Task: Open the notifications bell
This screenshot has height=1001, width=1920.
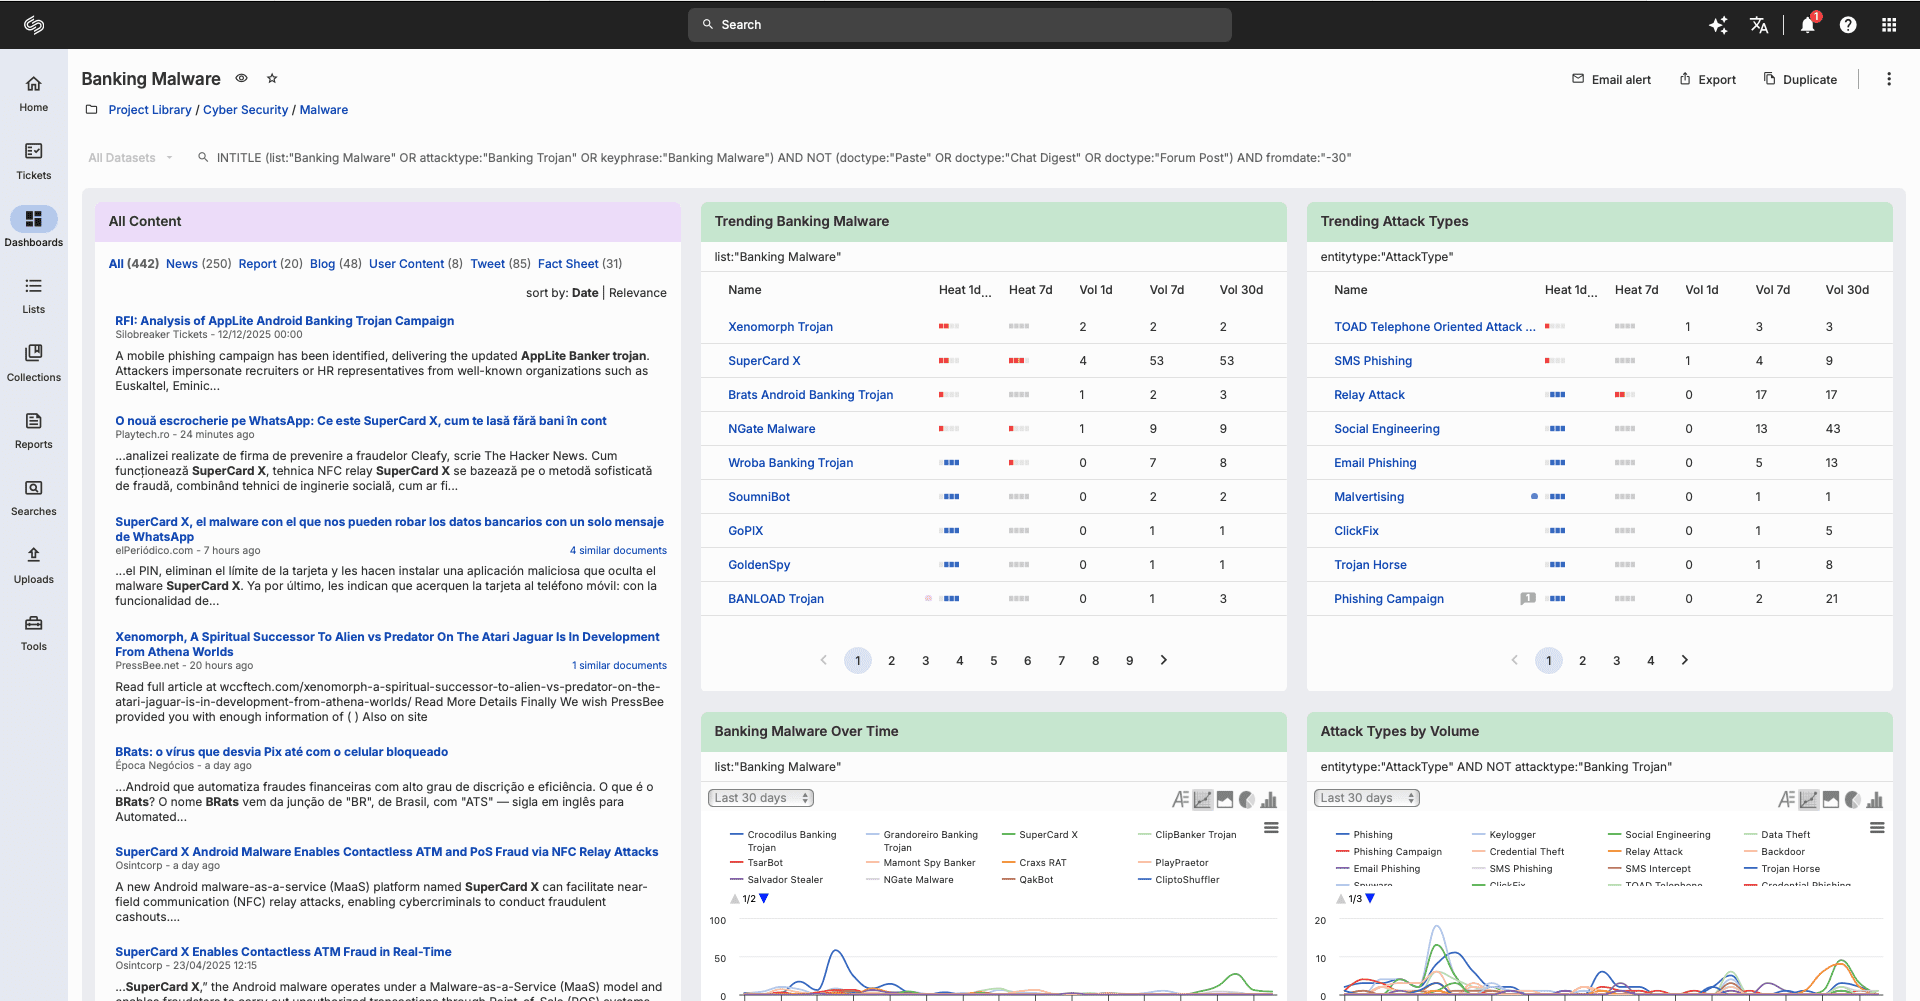Action: (x=1808, y=25)
